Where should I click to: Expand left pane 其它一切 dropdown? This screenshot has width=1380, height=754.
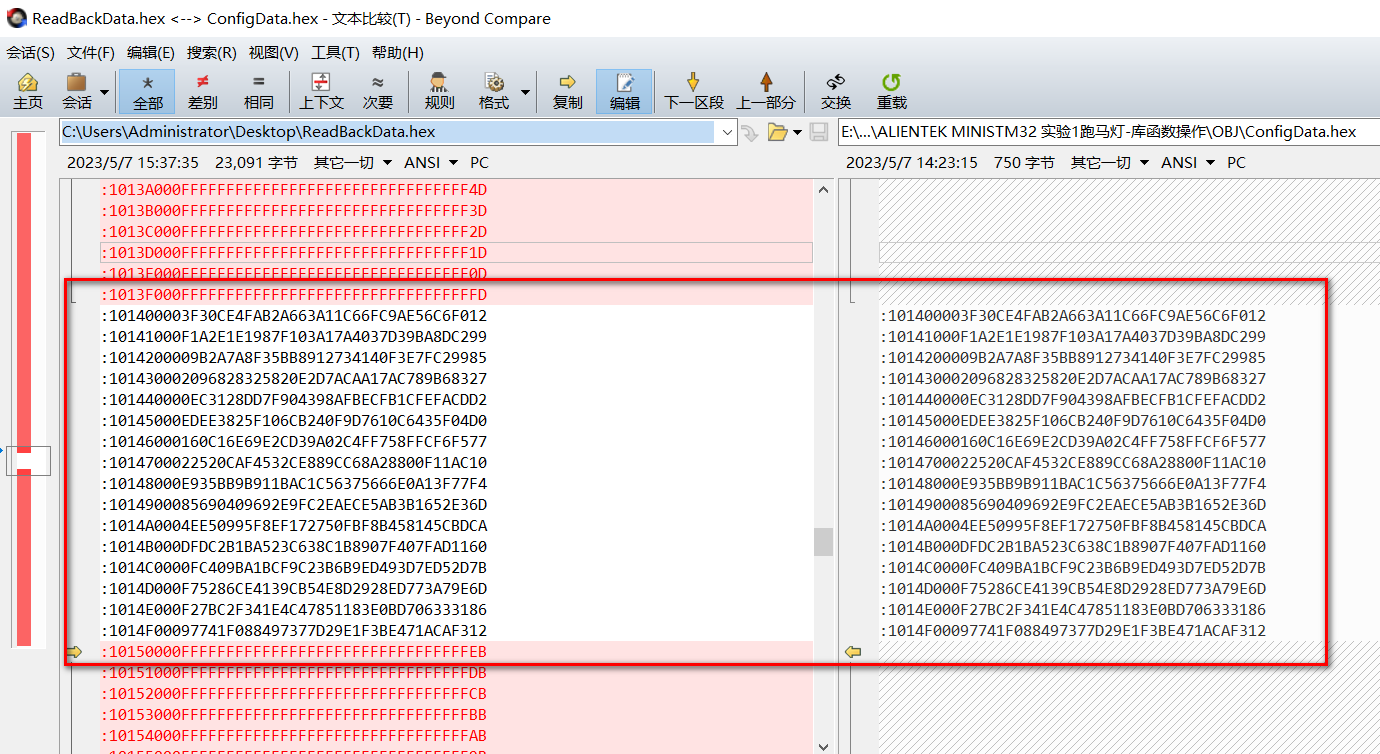coord(355,162)
